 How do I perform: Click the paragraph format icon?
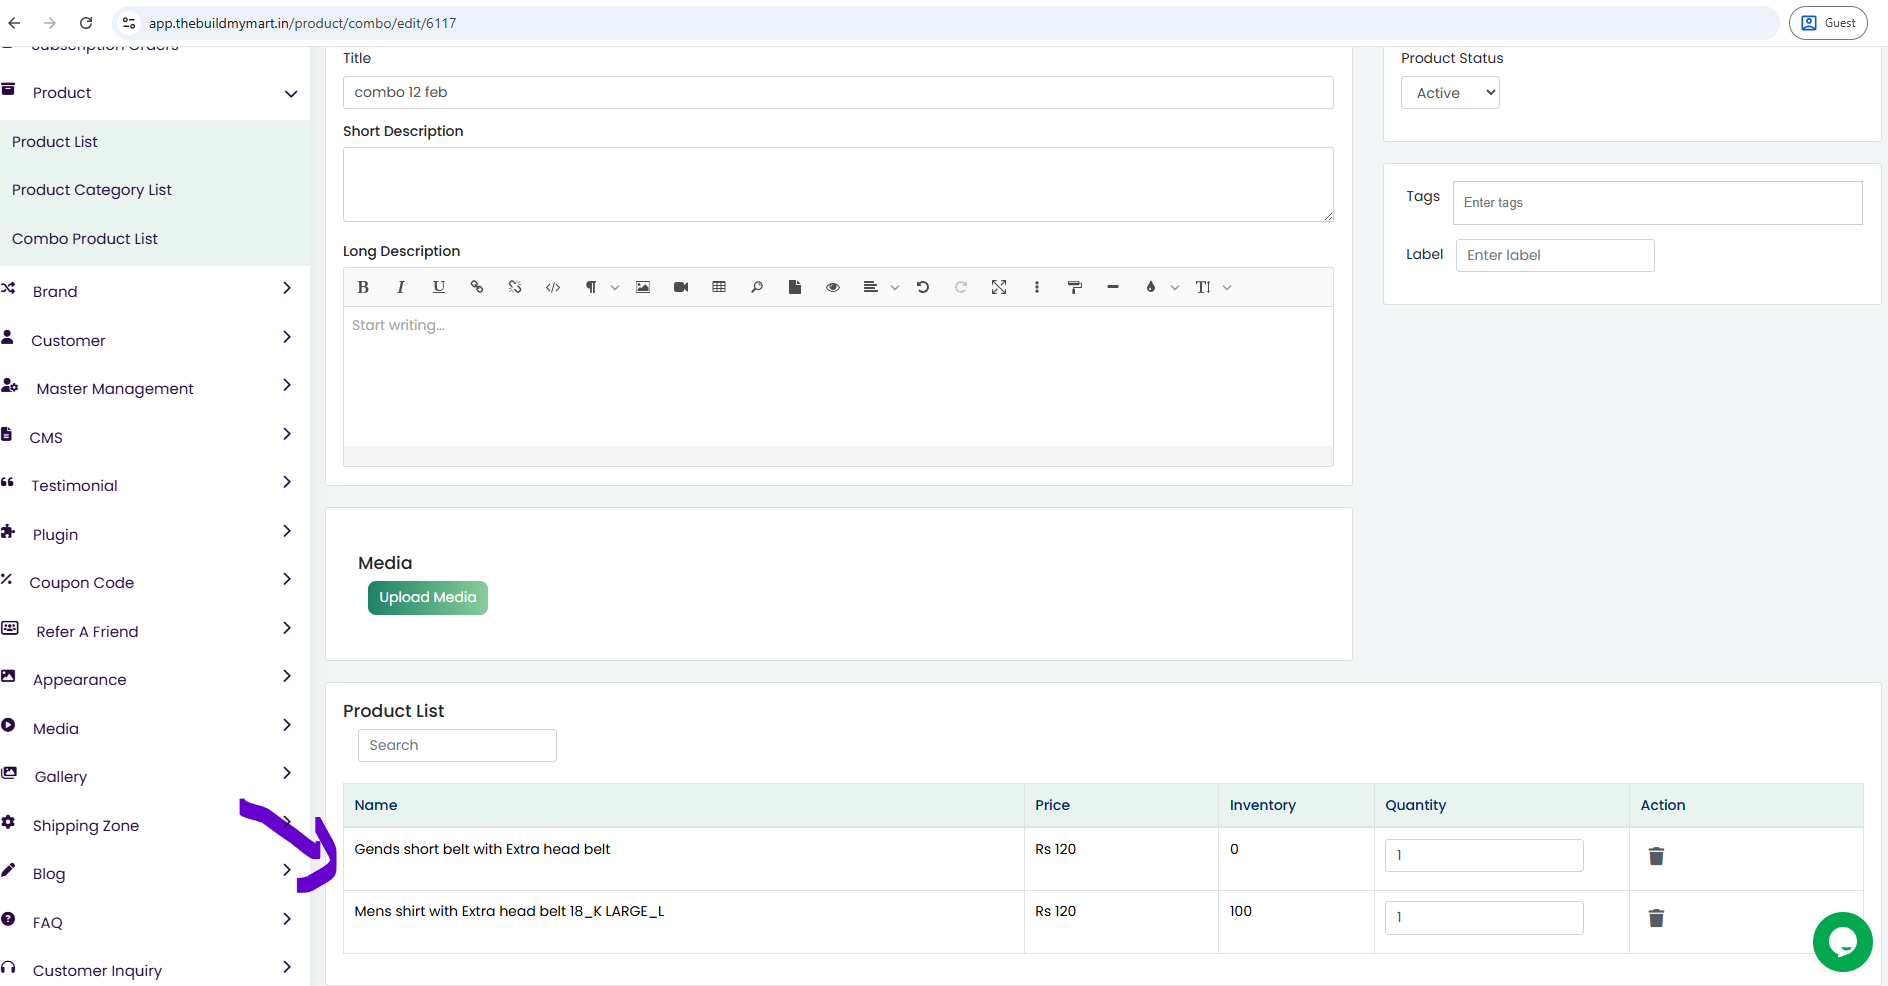click(591, 287)
